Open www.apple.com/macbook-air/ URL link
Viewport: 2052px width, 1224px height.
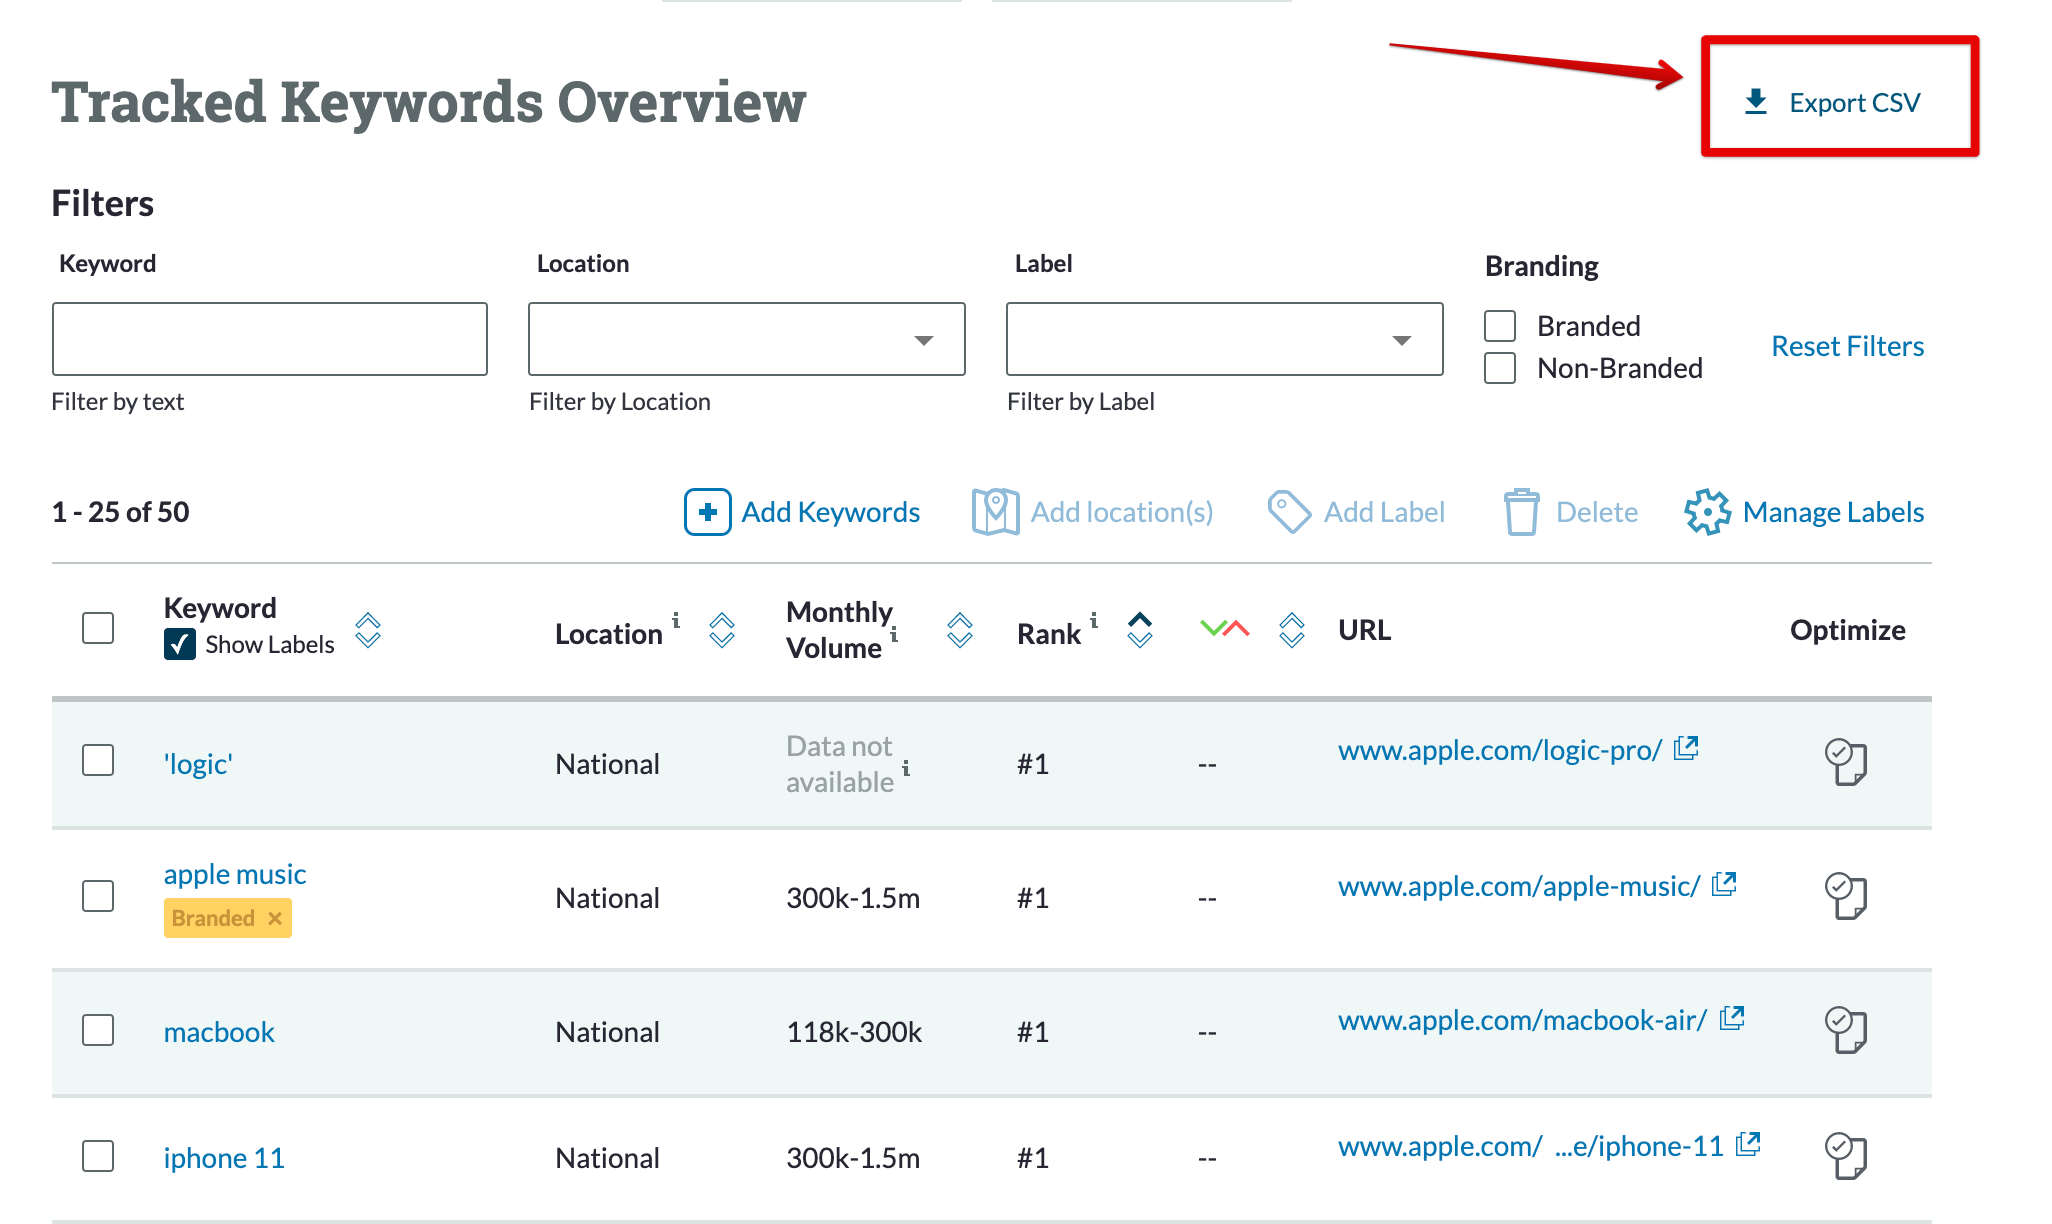(1522, 1020)
